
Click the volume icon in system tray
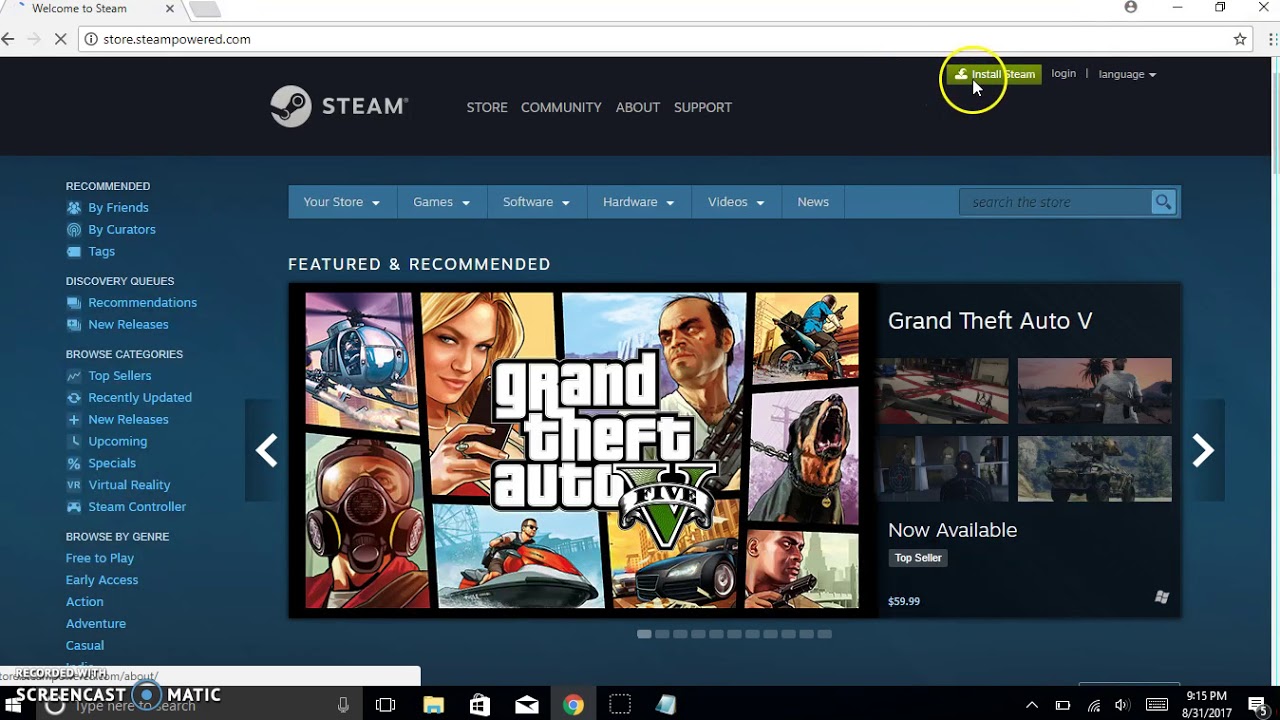coord(1124,705)
